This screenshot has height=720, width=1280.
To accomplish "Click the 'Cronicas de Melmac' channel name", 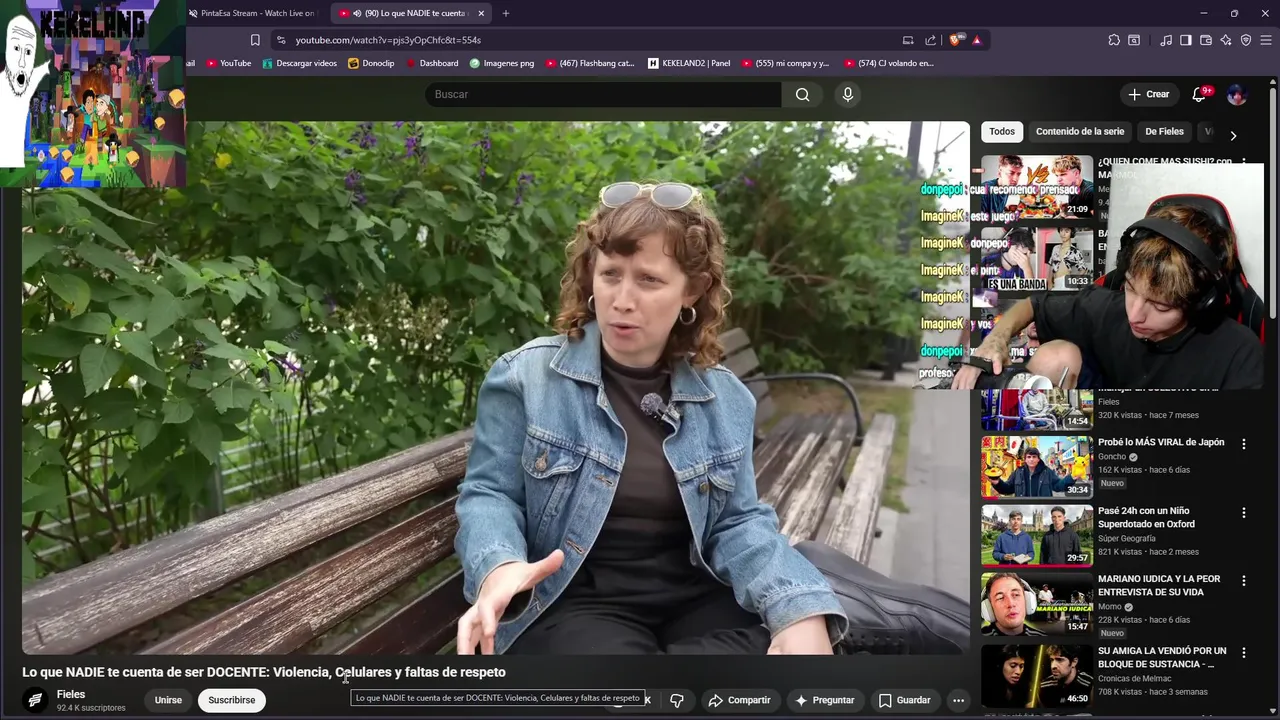I will 1138,678.
